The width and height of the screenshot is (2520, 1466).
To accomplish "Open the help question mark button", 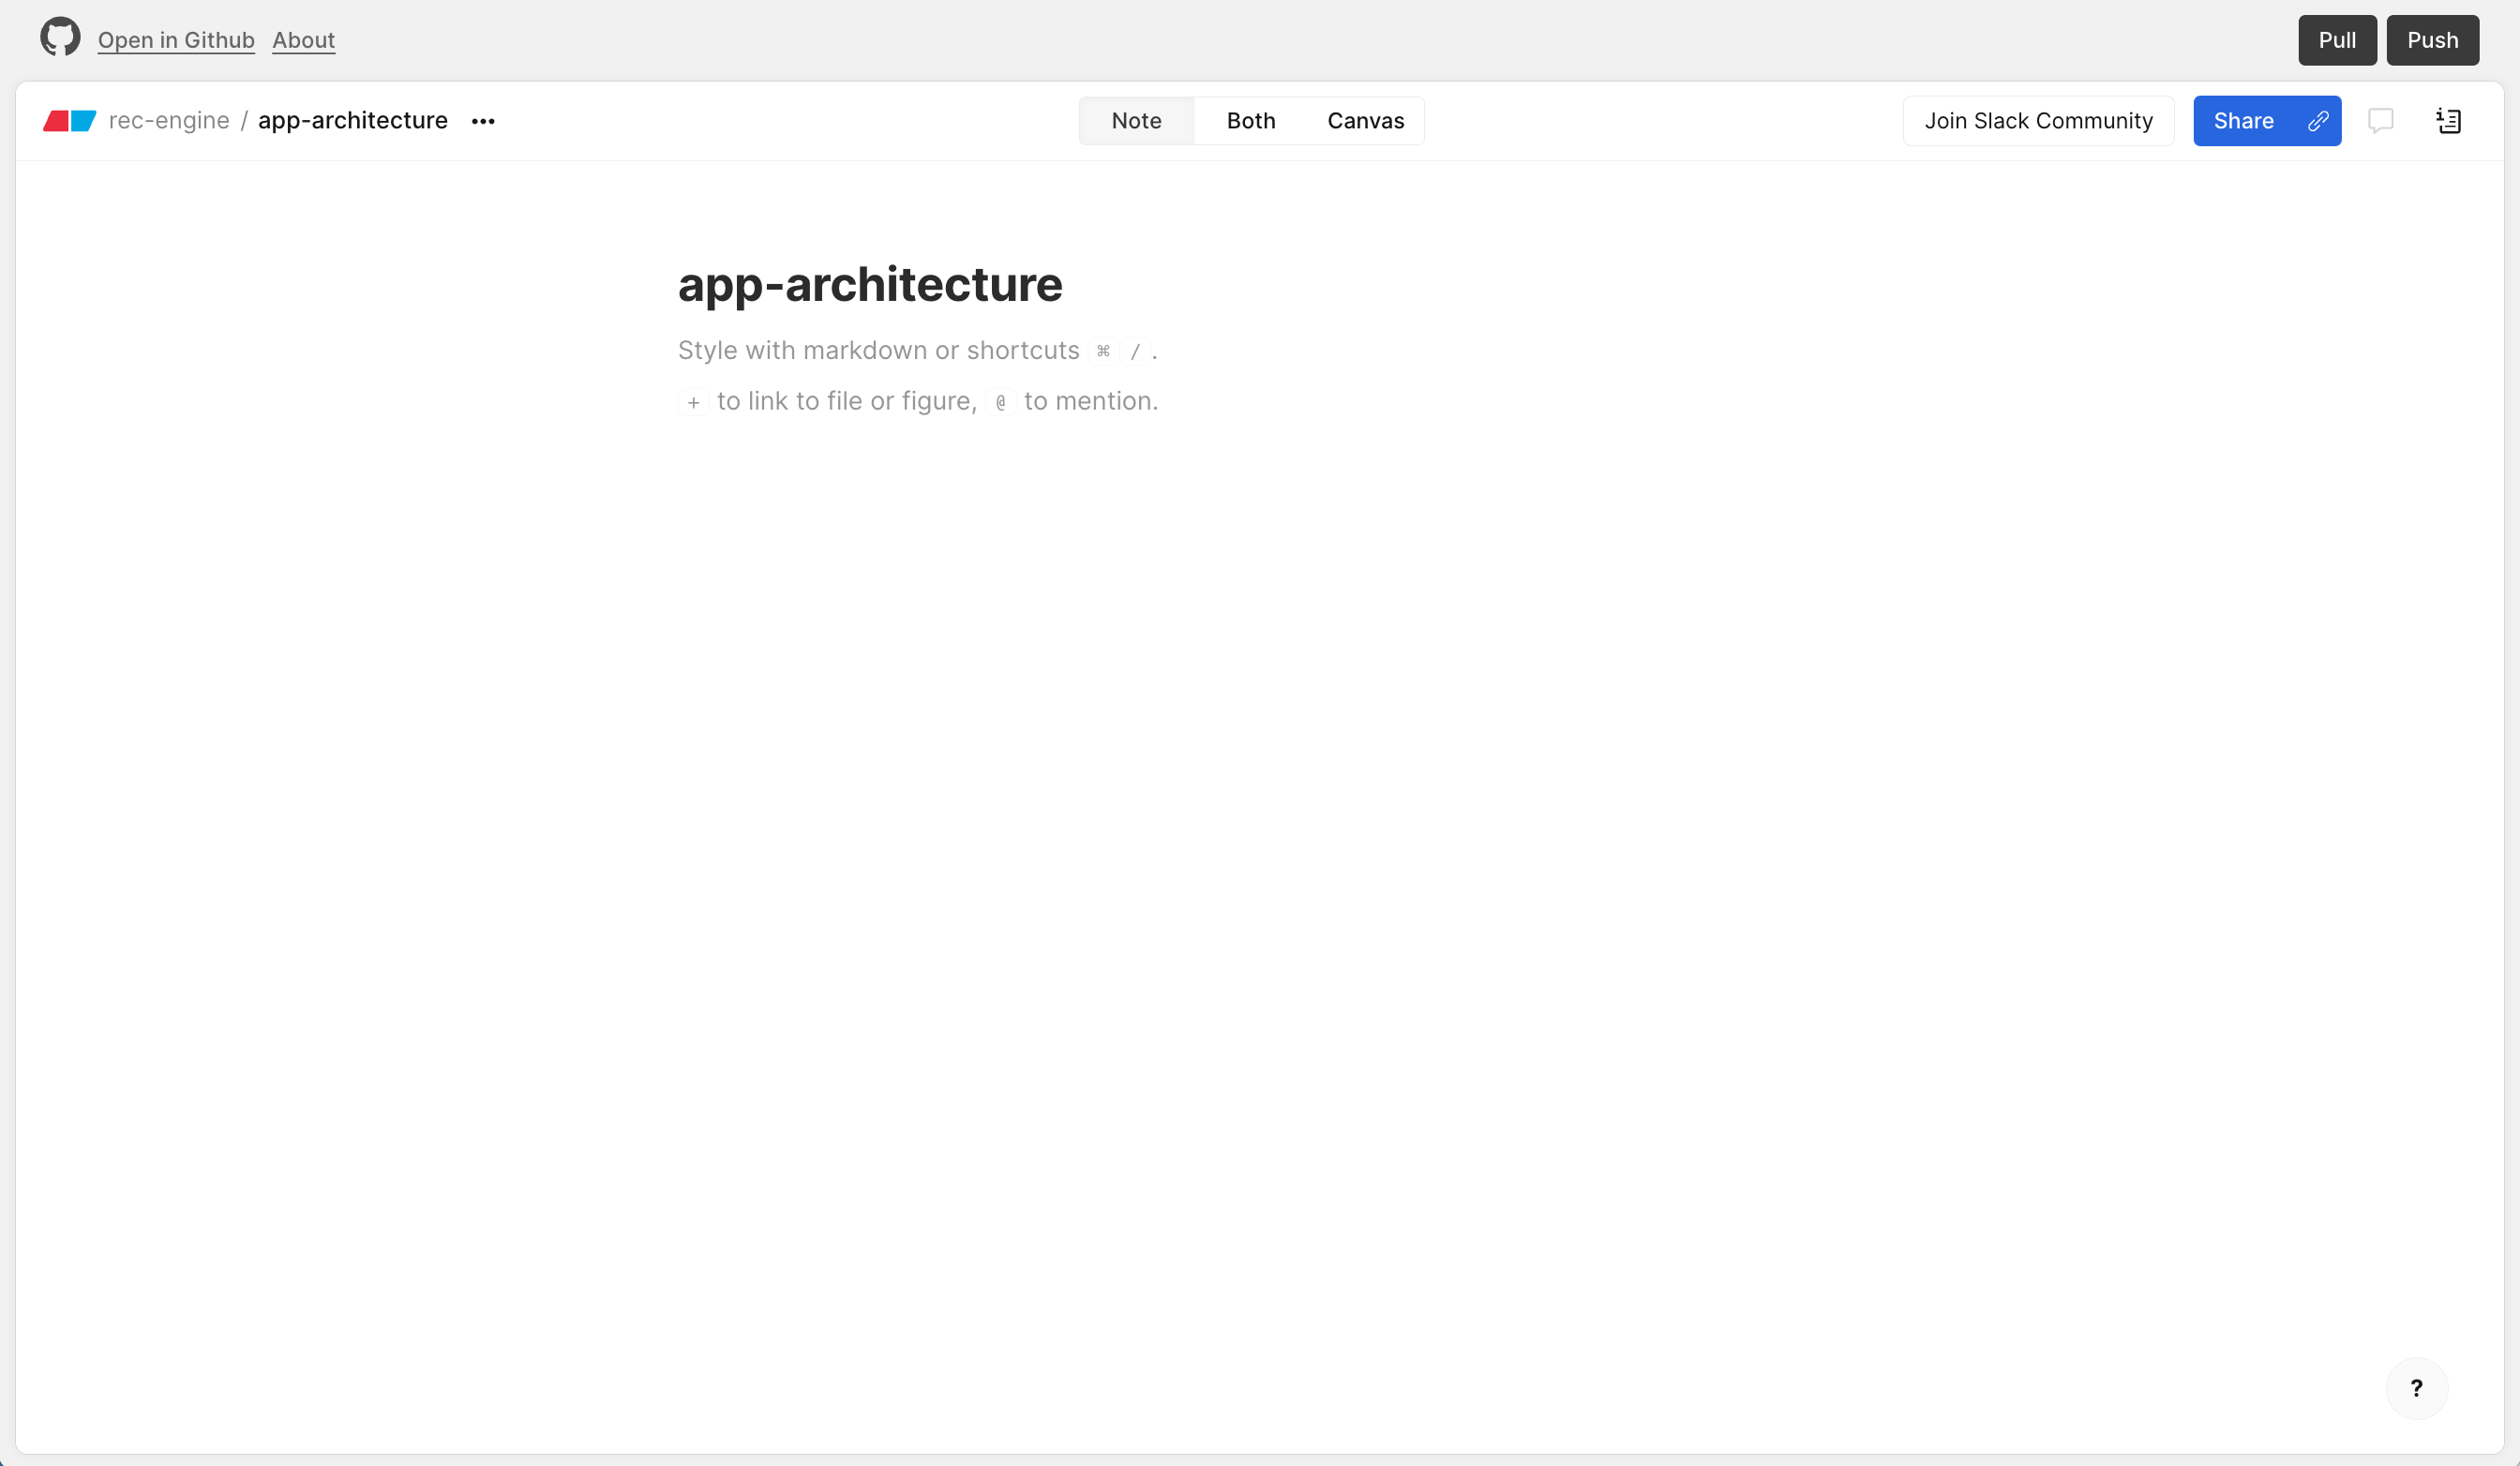I will click(x=2416, y=1388).
